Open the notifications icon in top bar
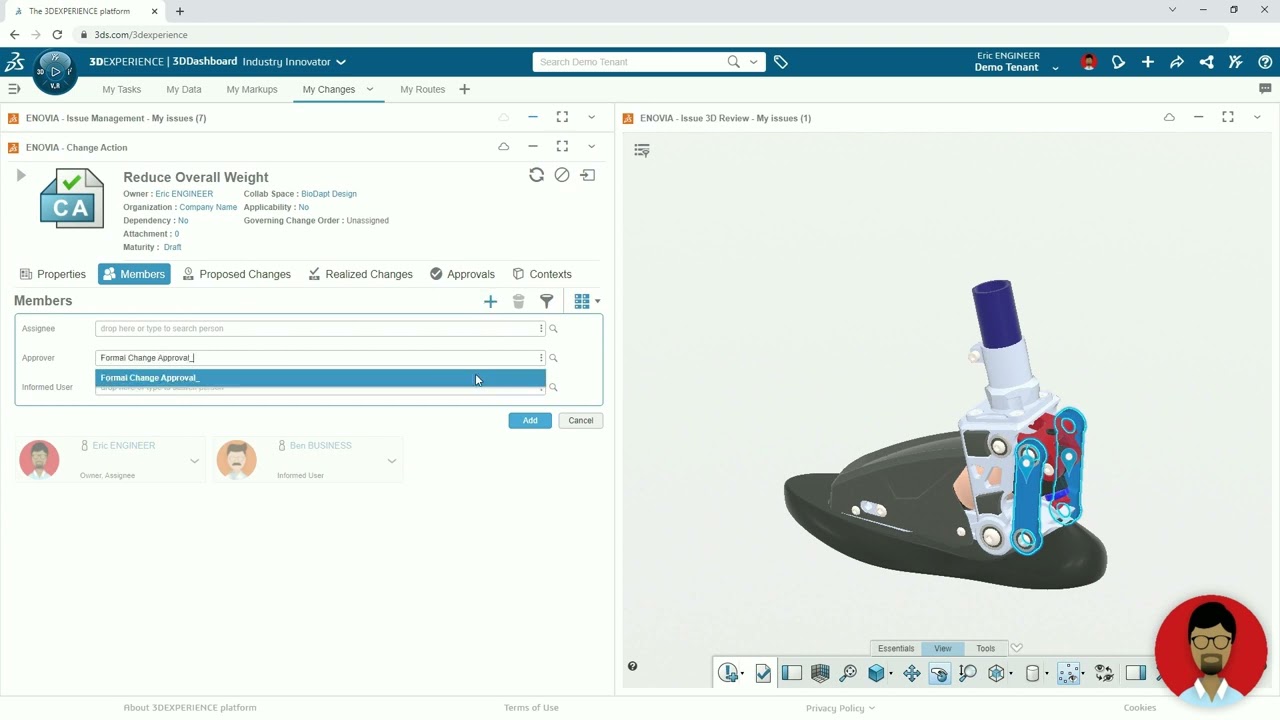1280x720 pixels. tap(1118, 62)
